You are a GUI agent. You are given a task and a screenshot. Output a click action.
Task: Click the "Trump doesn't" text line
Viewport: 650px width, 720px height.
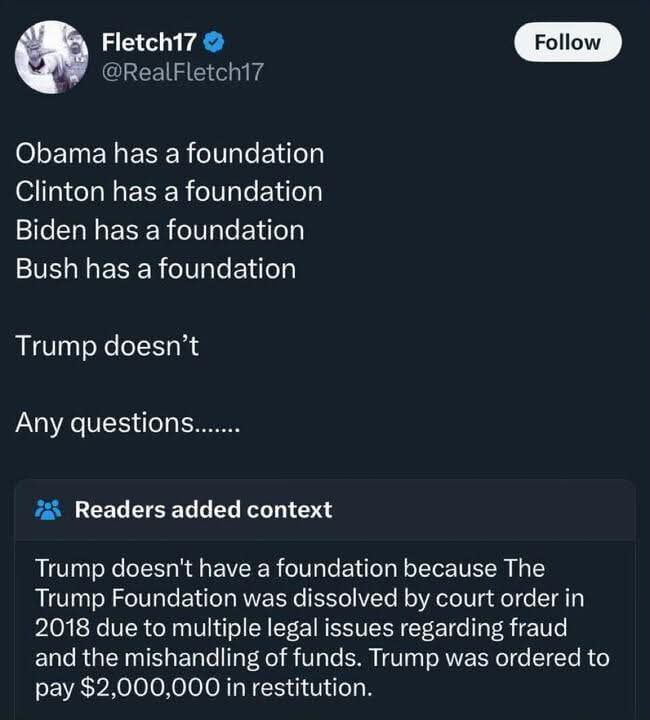[107, 344]
